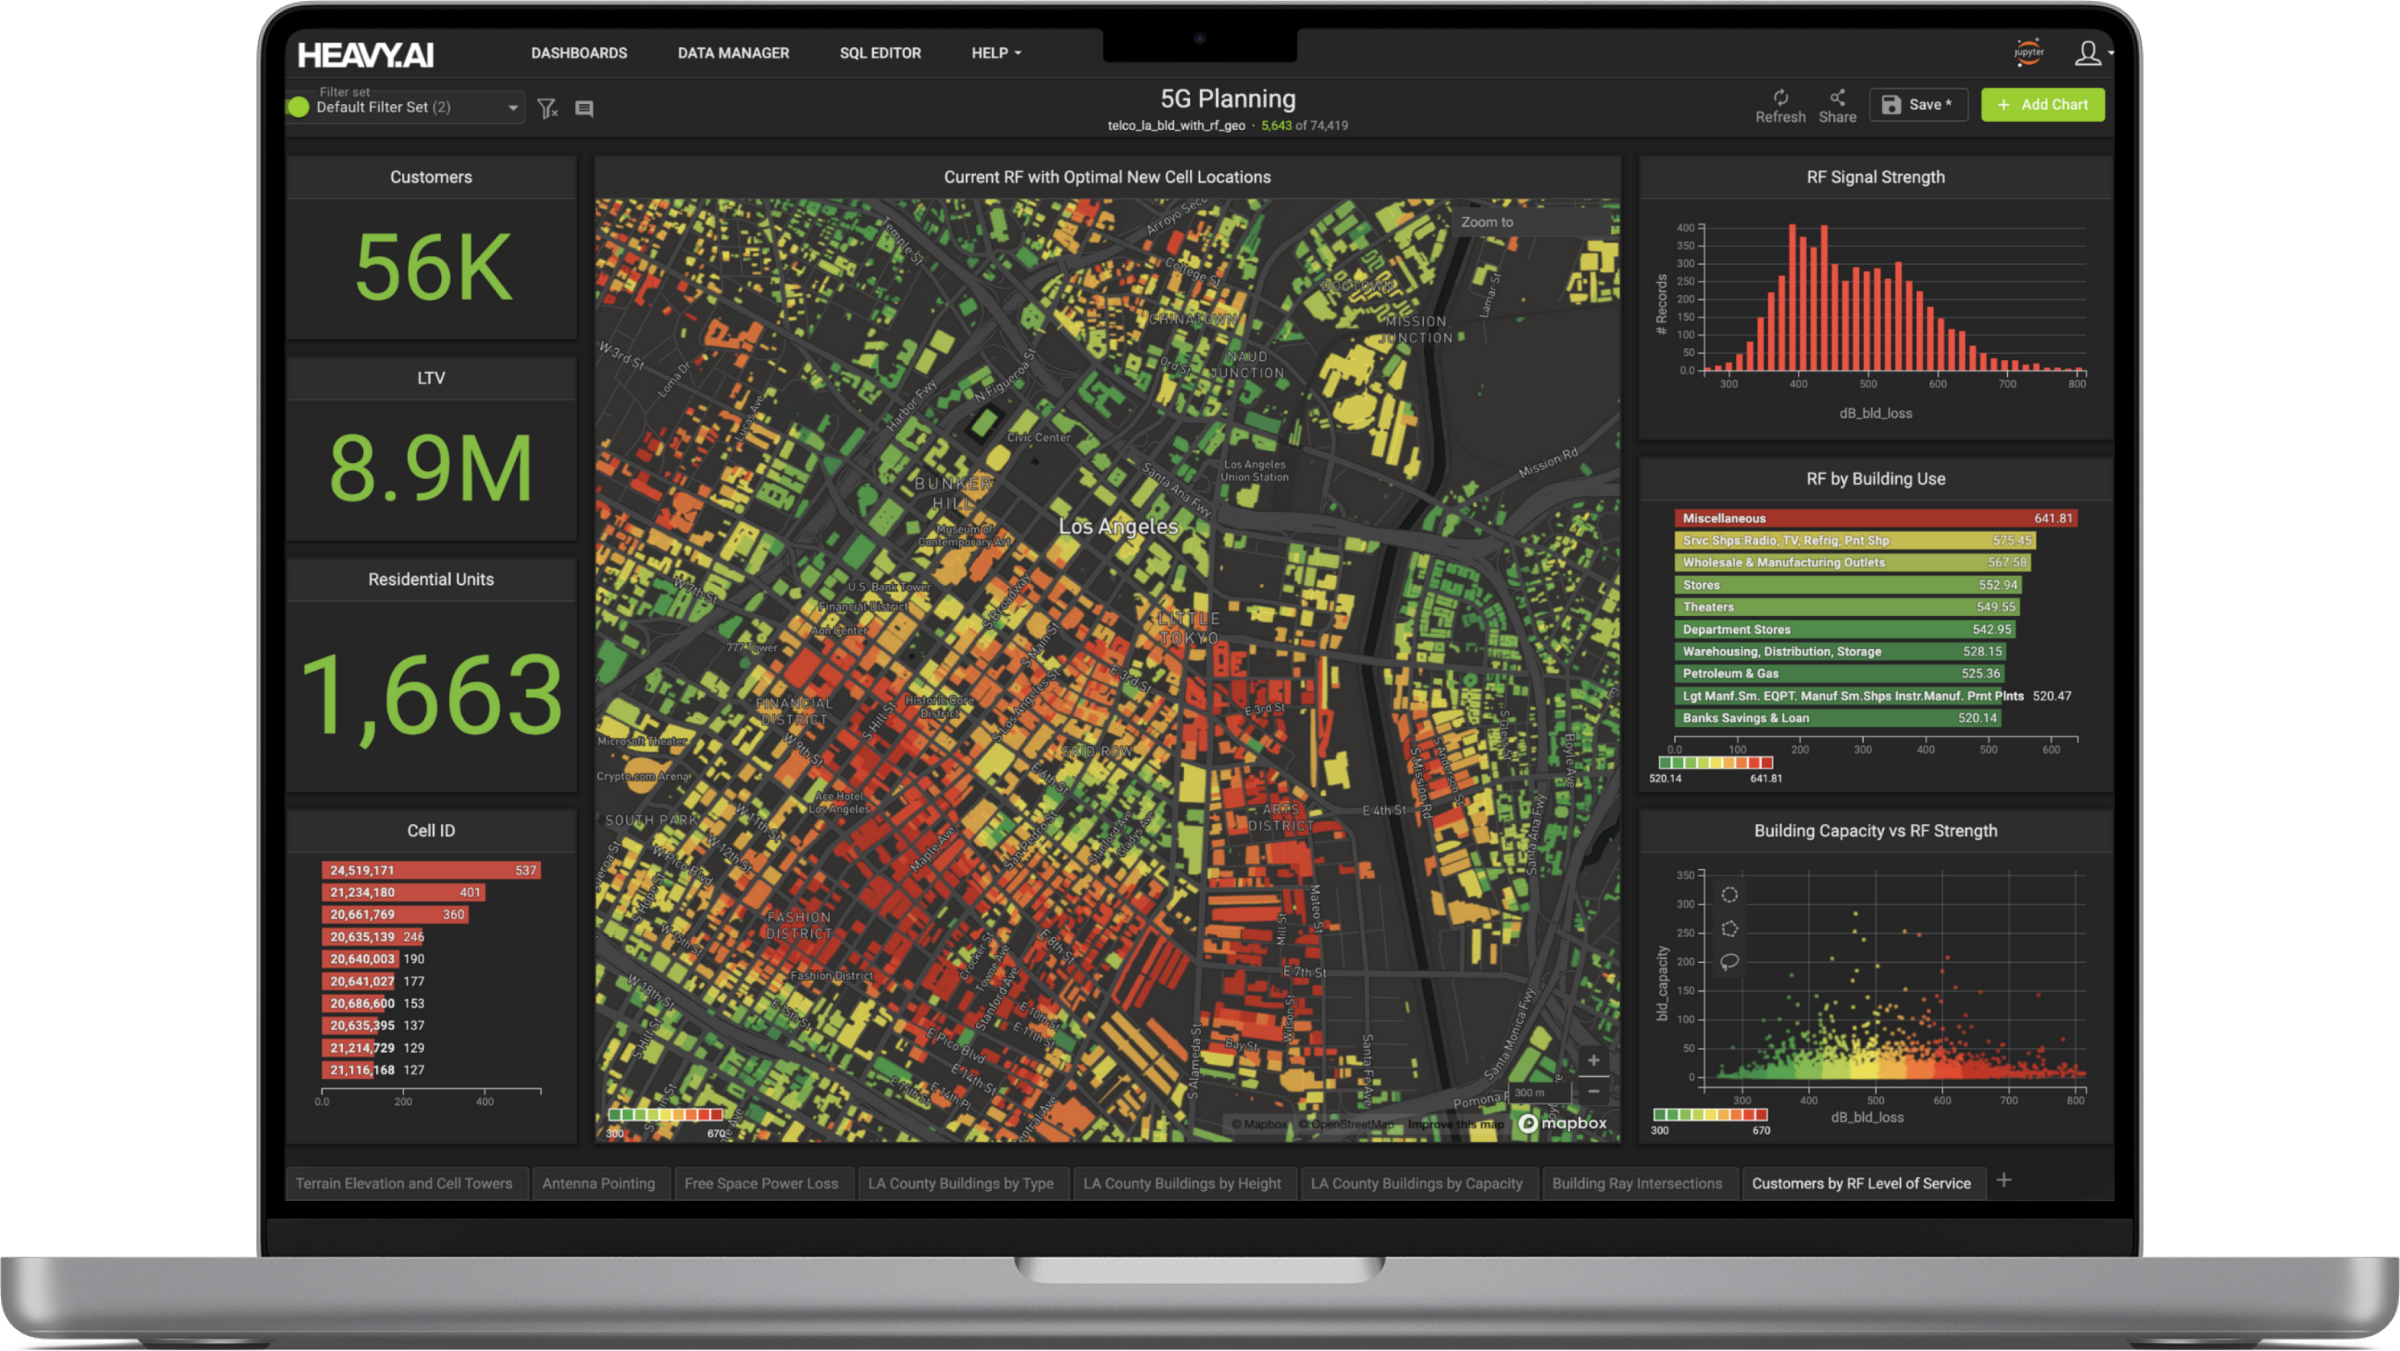Switch to LA County Buildings by Height tab
The image size is (2400, 1351).
tap(1182, 1183)
